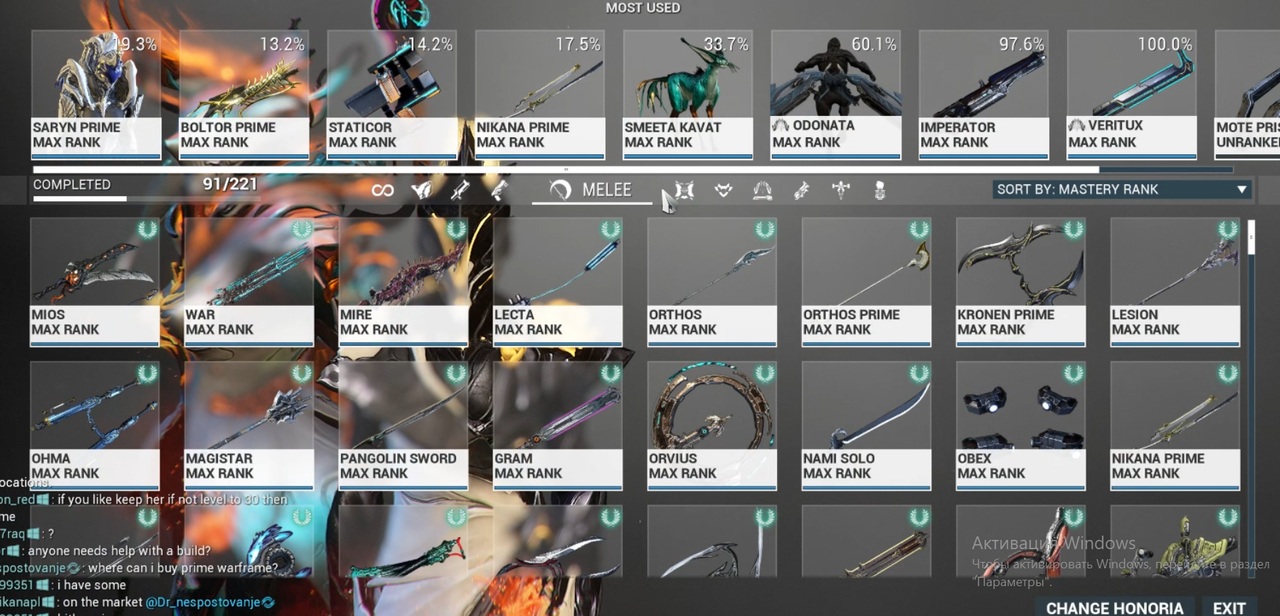Viewport: 1280px width, 616px height.
Task: Click the mastery laurel badge on ORTHOS card
Action: click(x=765, y=230)
